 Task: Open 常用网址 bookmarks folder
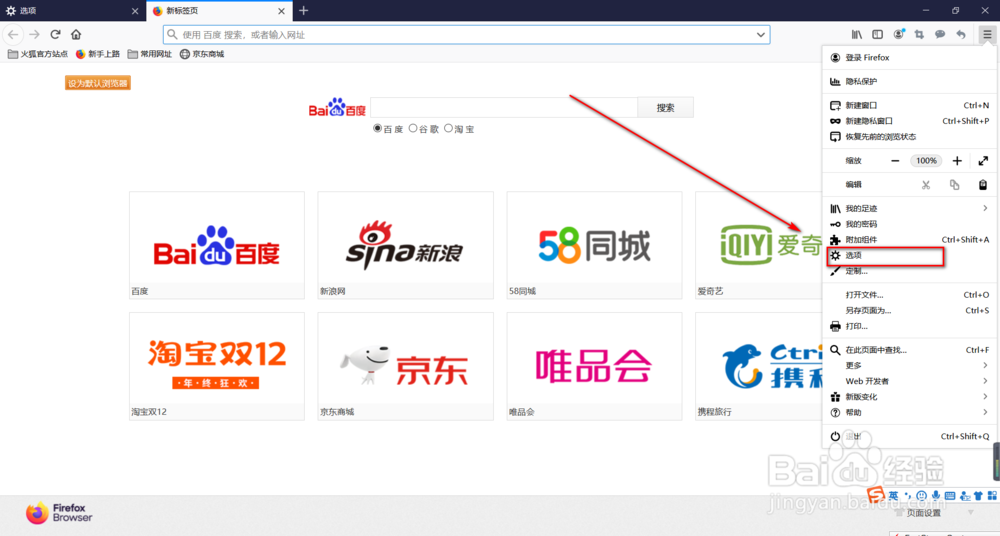tap(150, 54)
